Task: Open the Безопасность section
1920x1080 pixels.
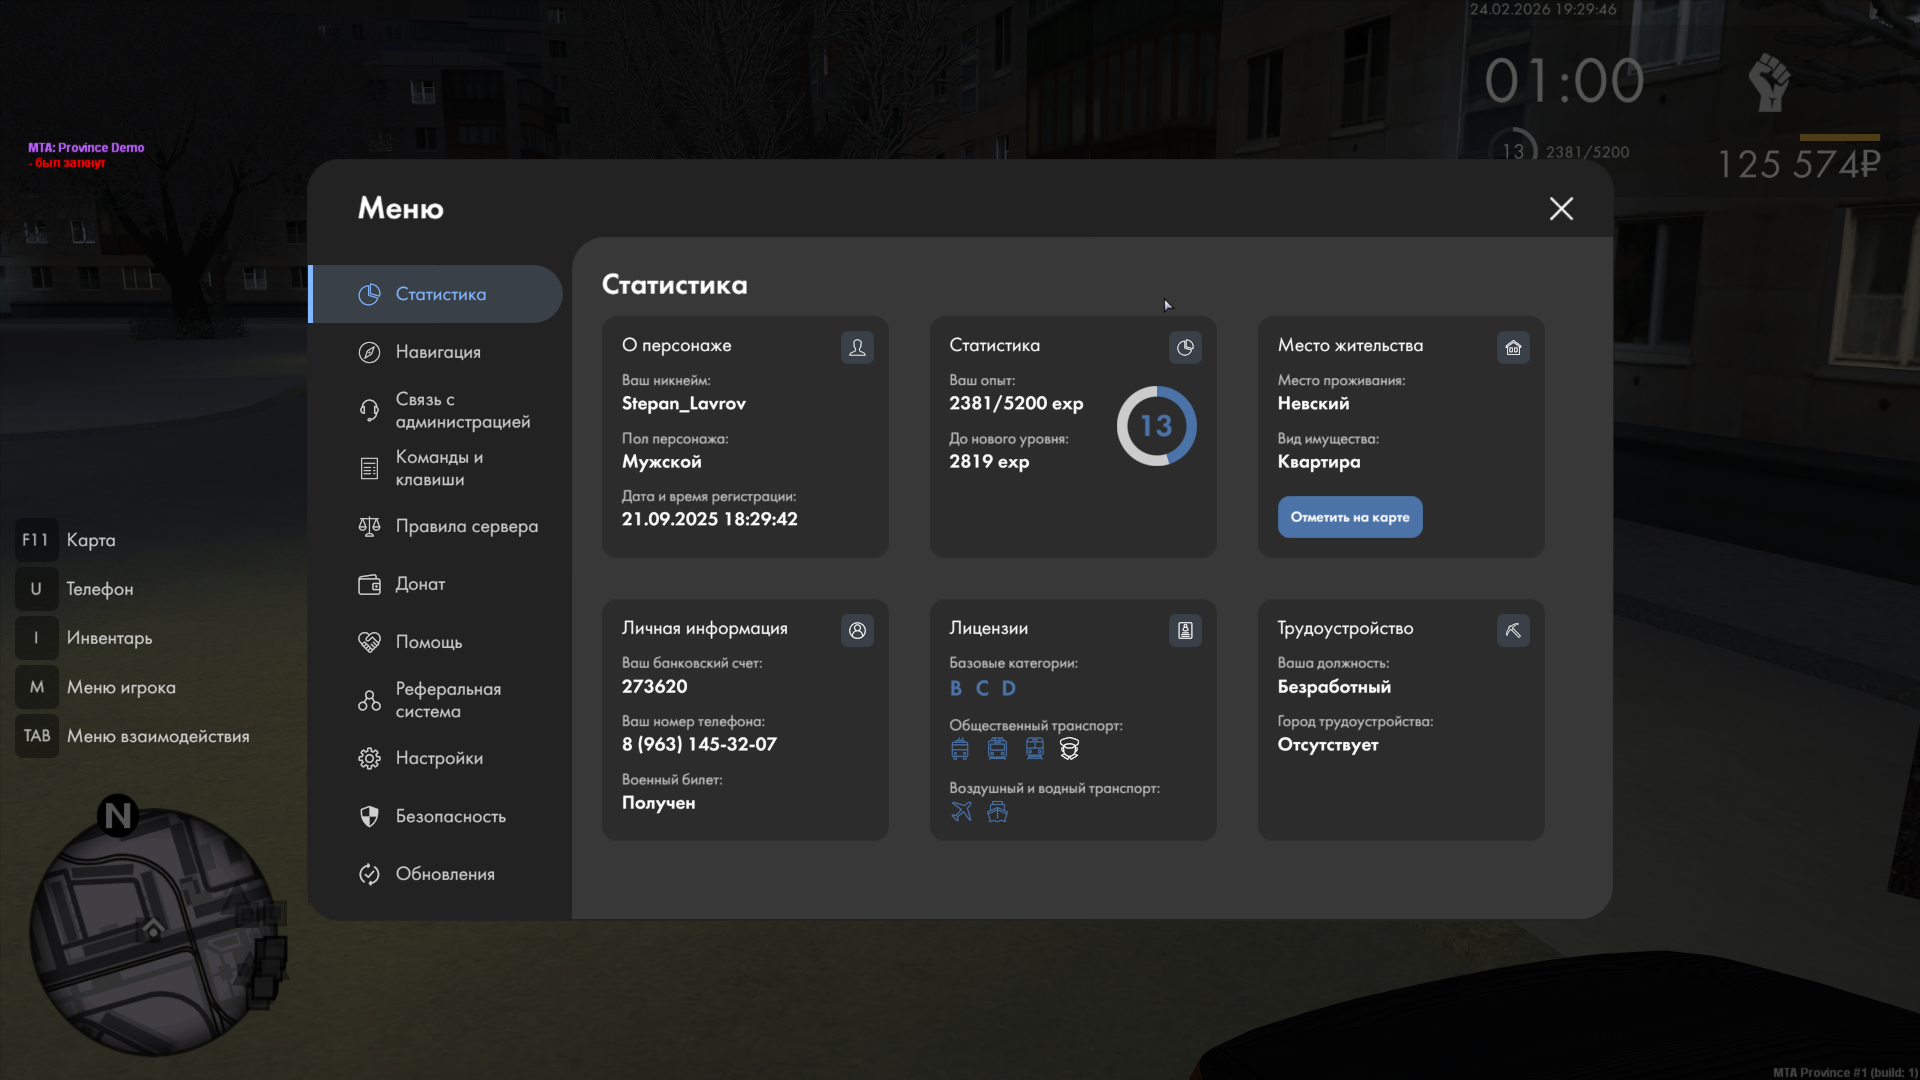Action: [450, 816]
